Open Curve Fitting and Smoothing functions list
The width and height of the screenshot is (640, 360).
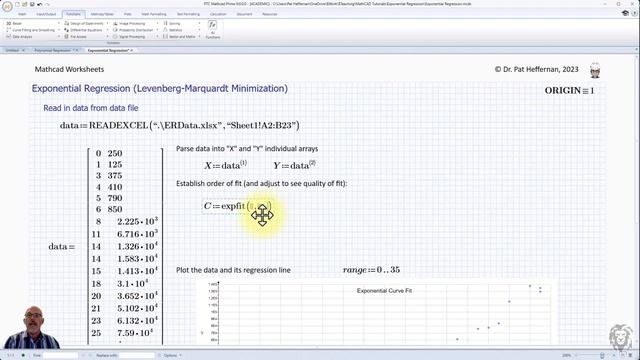tap(32, 30)
